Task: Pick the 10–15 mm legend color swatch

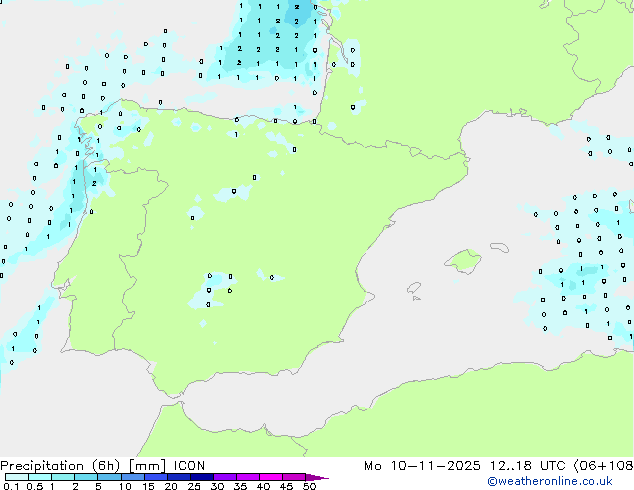Action: 132,477
